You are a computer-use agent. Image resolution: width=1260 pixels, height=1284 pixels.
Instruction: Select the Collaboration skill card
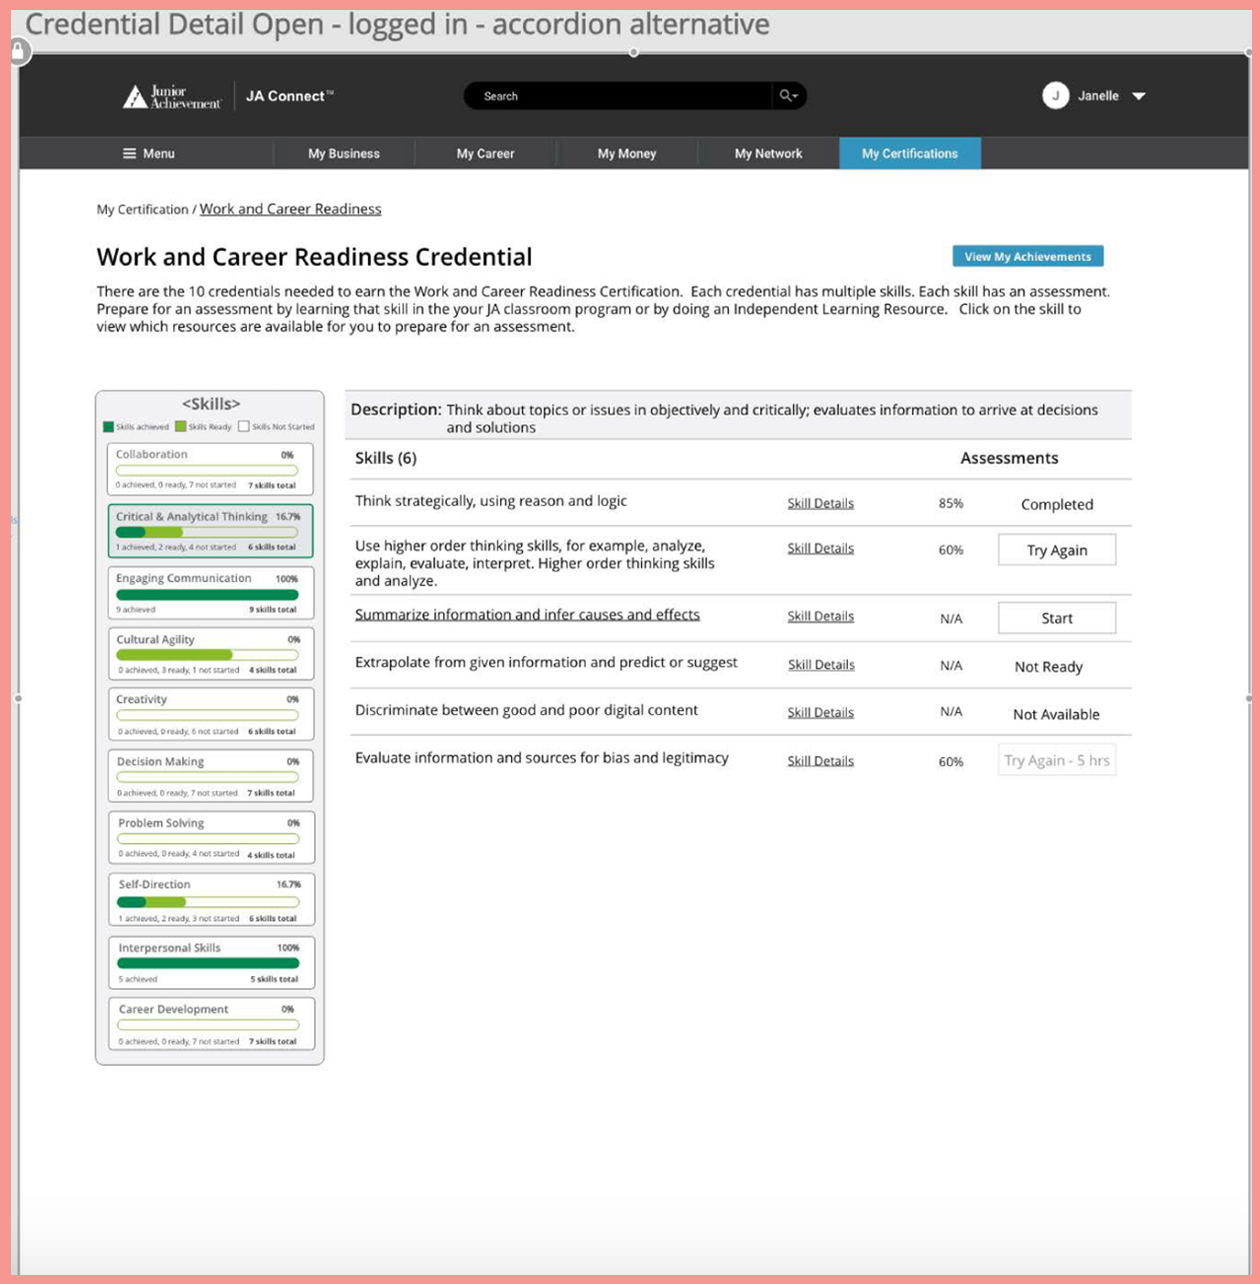(210, 469)
